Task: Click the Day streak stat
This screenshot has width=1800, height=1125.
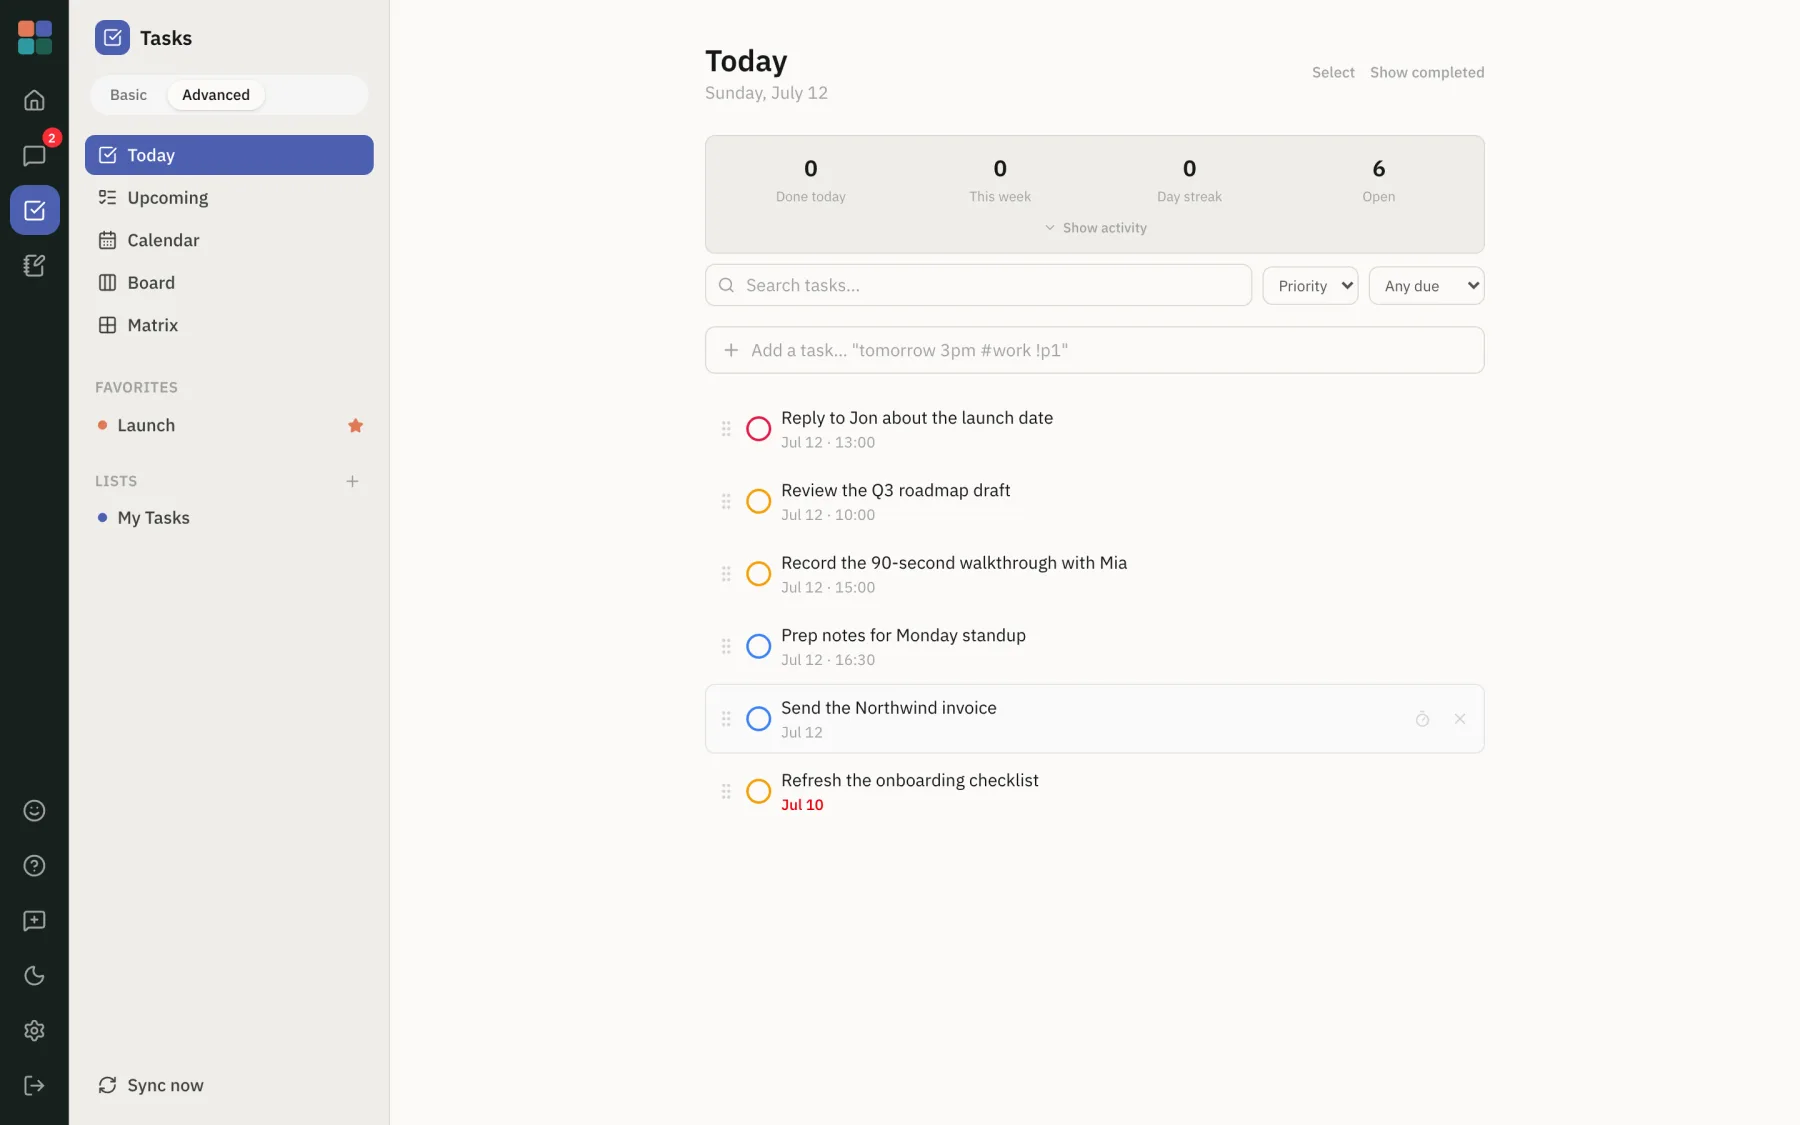Action: pos(1189,180)
